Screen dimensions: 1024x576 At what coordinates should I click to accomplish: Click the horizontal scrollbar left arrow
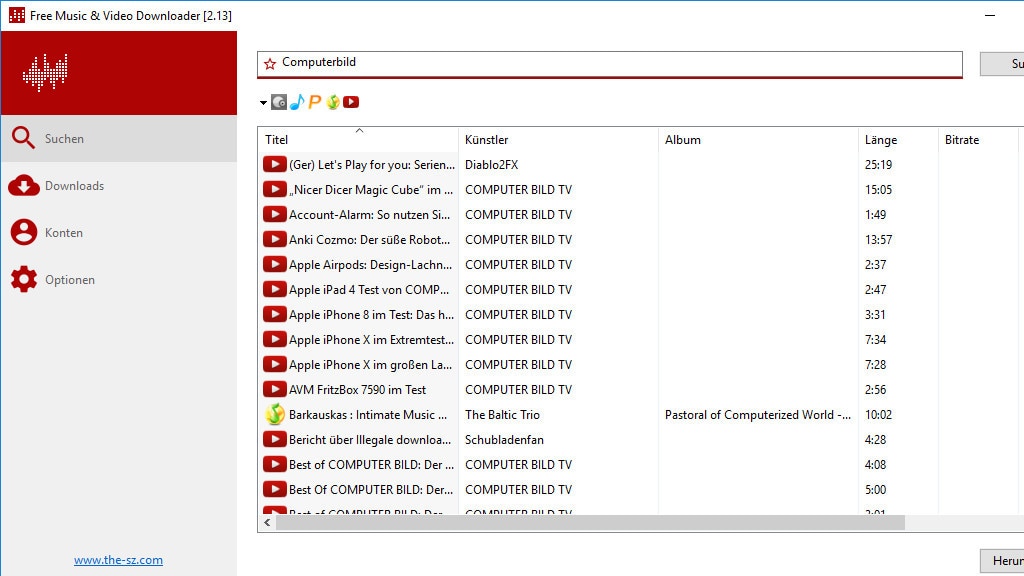point(267,522)
